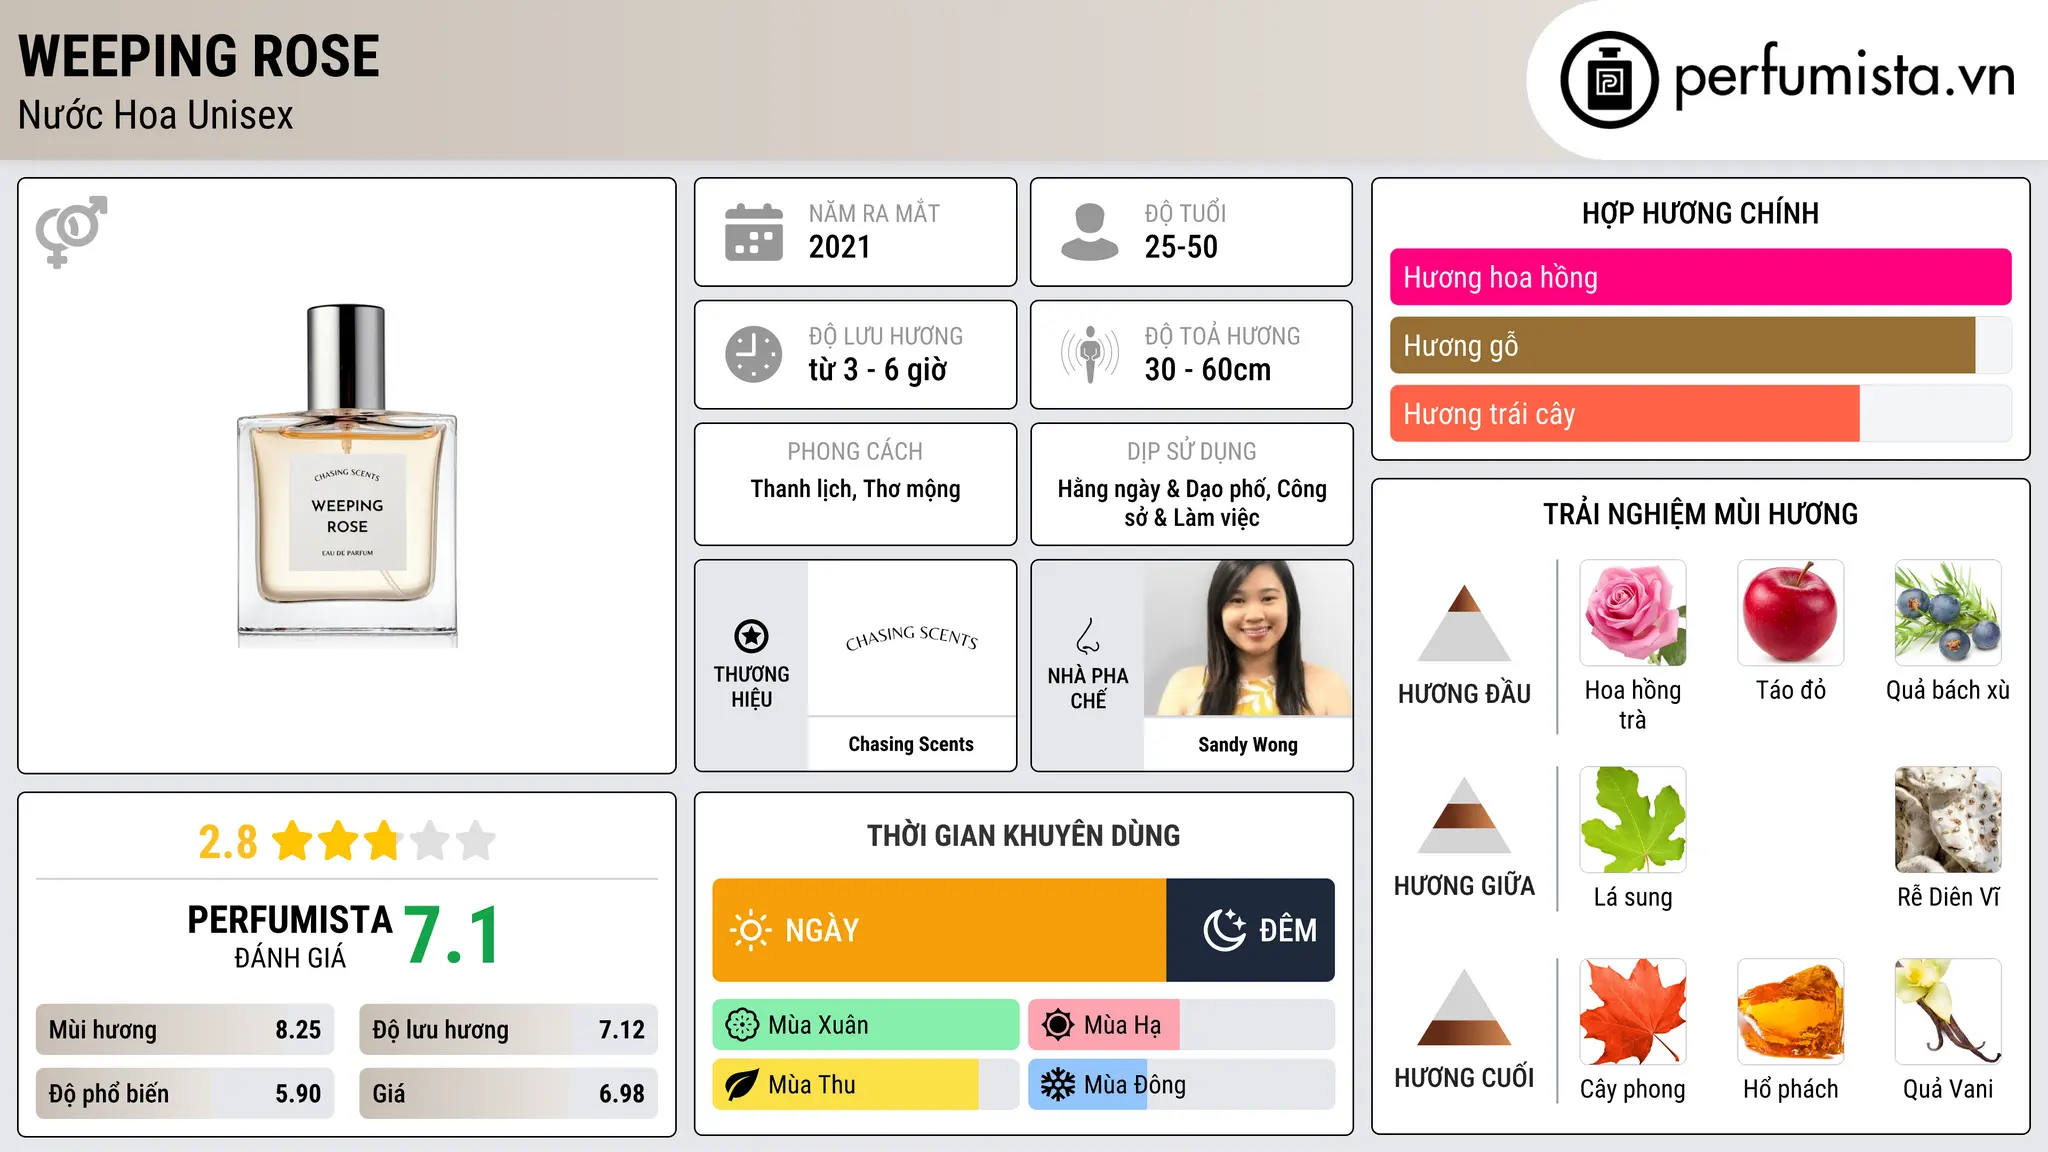
Task: Select the Mùa Thu season bar
Action: pyautogui.click(x=866, y=1085)
